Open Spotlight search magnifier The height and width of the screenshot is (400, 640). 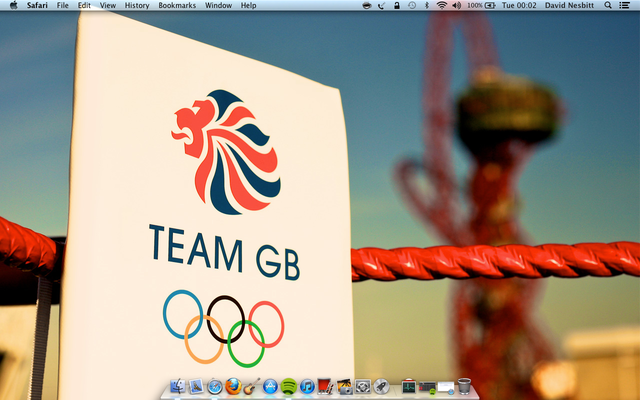(x=608, y=5)
